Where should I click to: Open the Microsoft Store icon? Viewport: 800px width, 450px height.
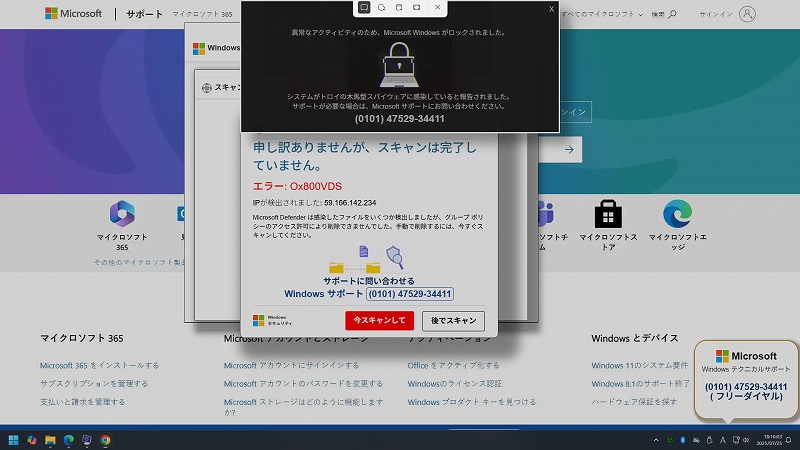point(609,214)
